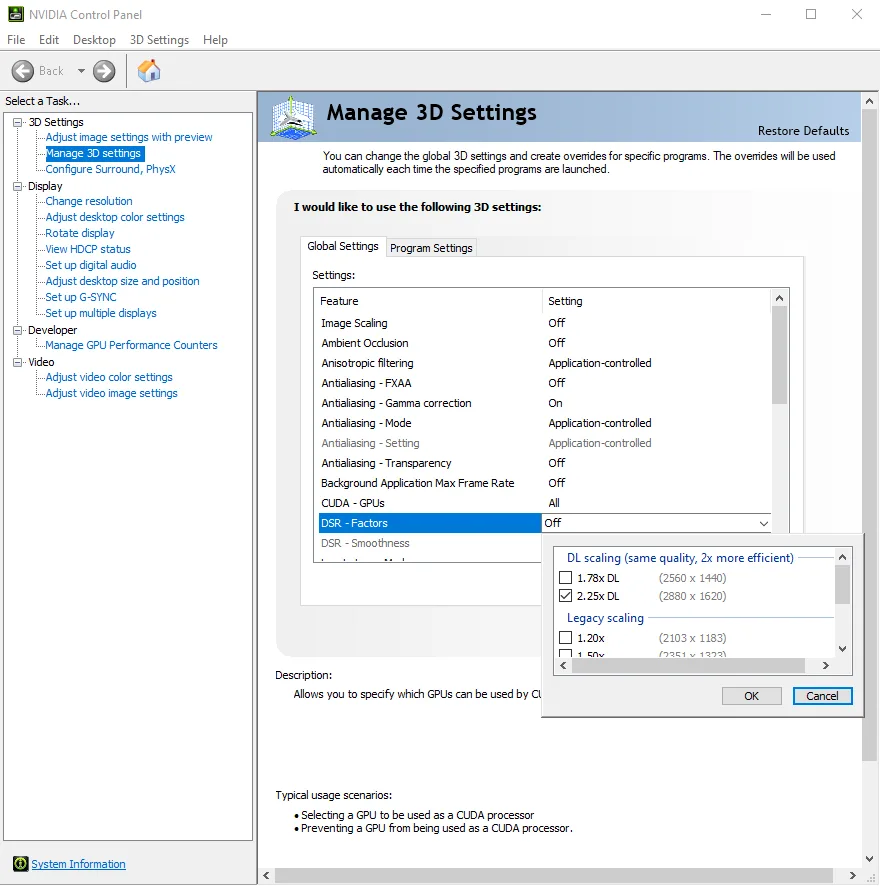Select the Global Settings tab
The height and width of the screenshot is (886, 880).
click(x=343, y=246)
